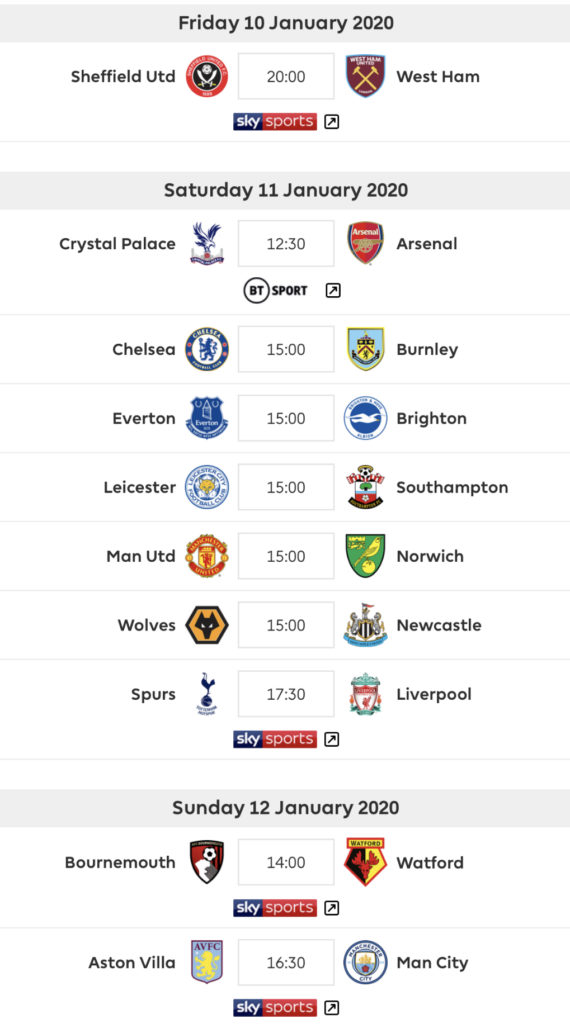This screenshot has width=570, height=1024.
Task: Select the Chelsea club crest
Action: tap(206, 349)
